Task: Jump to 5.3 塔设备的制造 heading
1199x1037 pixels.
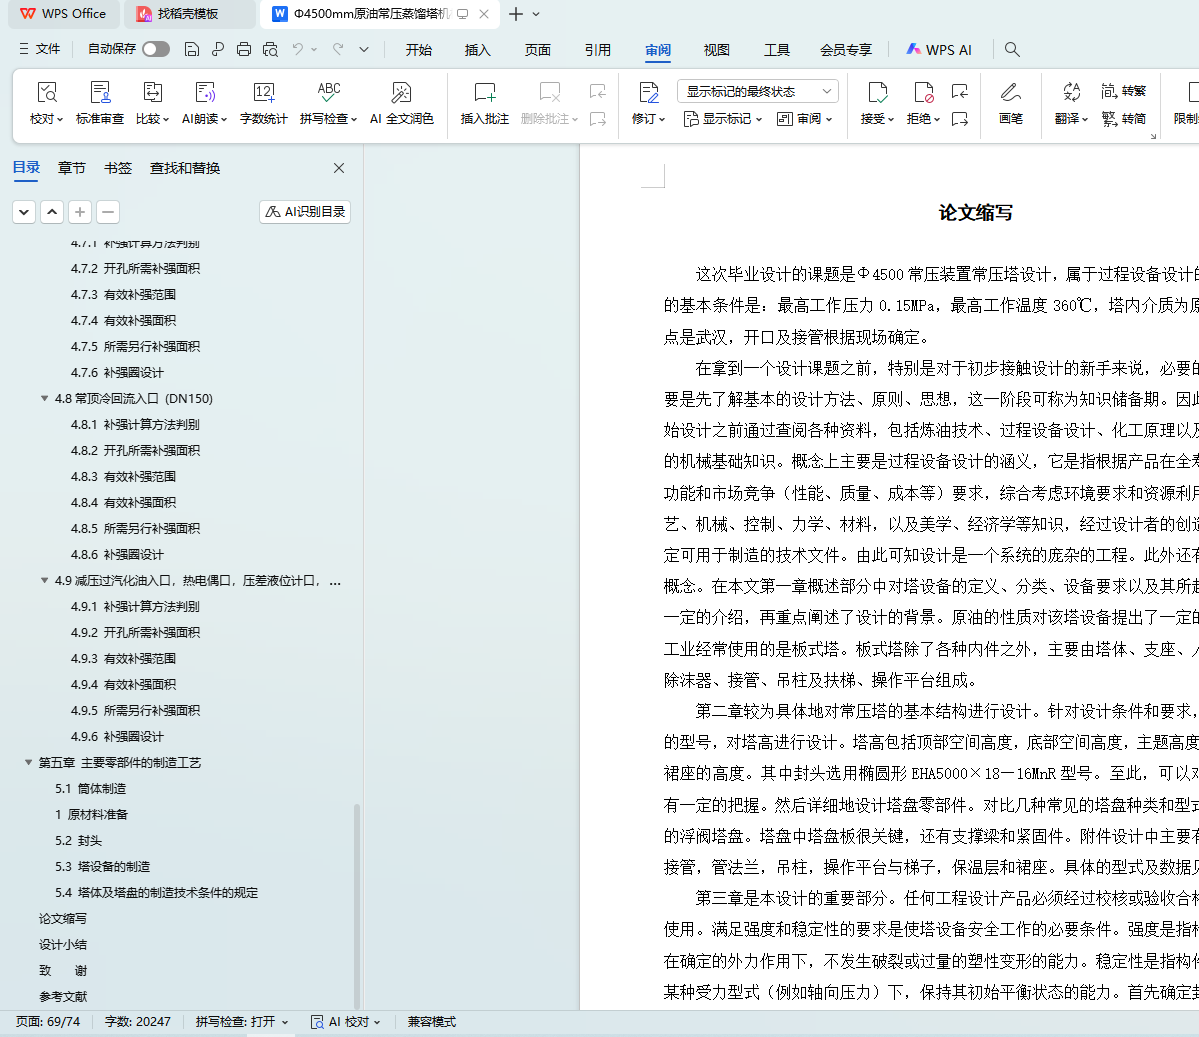Action: 102,866
